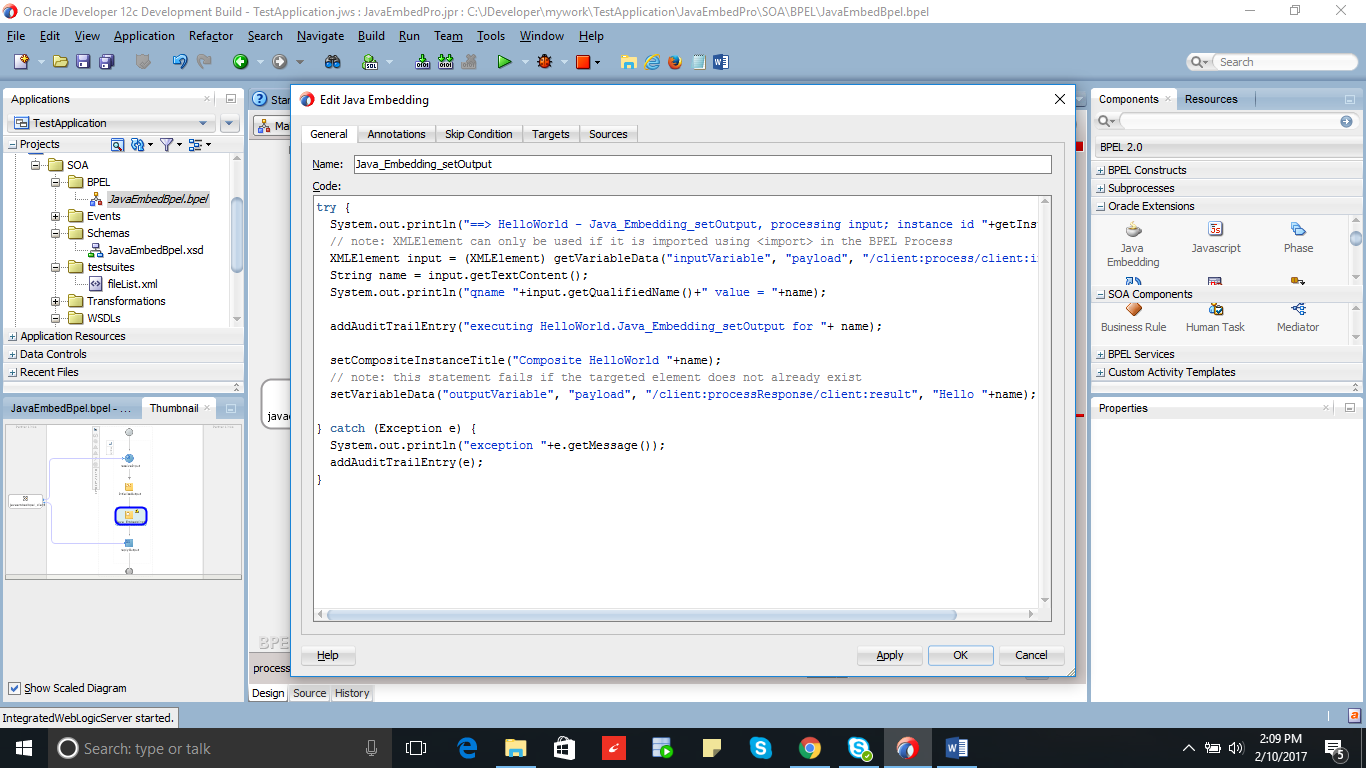Screen dimensions: 1366x768
Task: Click the Debug ladybug toolbar icon
Action: point(544,61)
